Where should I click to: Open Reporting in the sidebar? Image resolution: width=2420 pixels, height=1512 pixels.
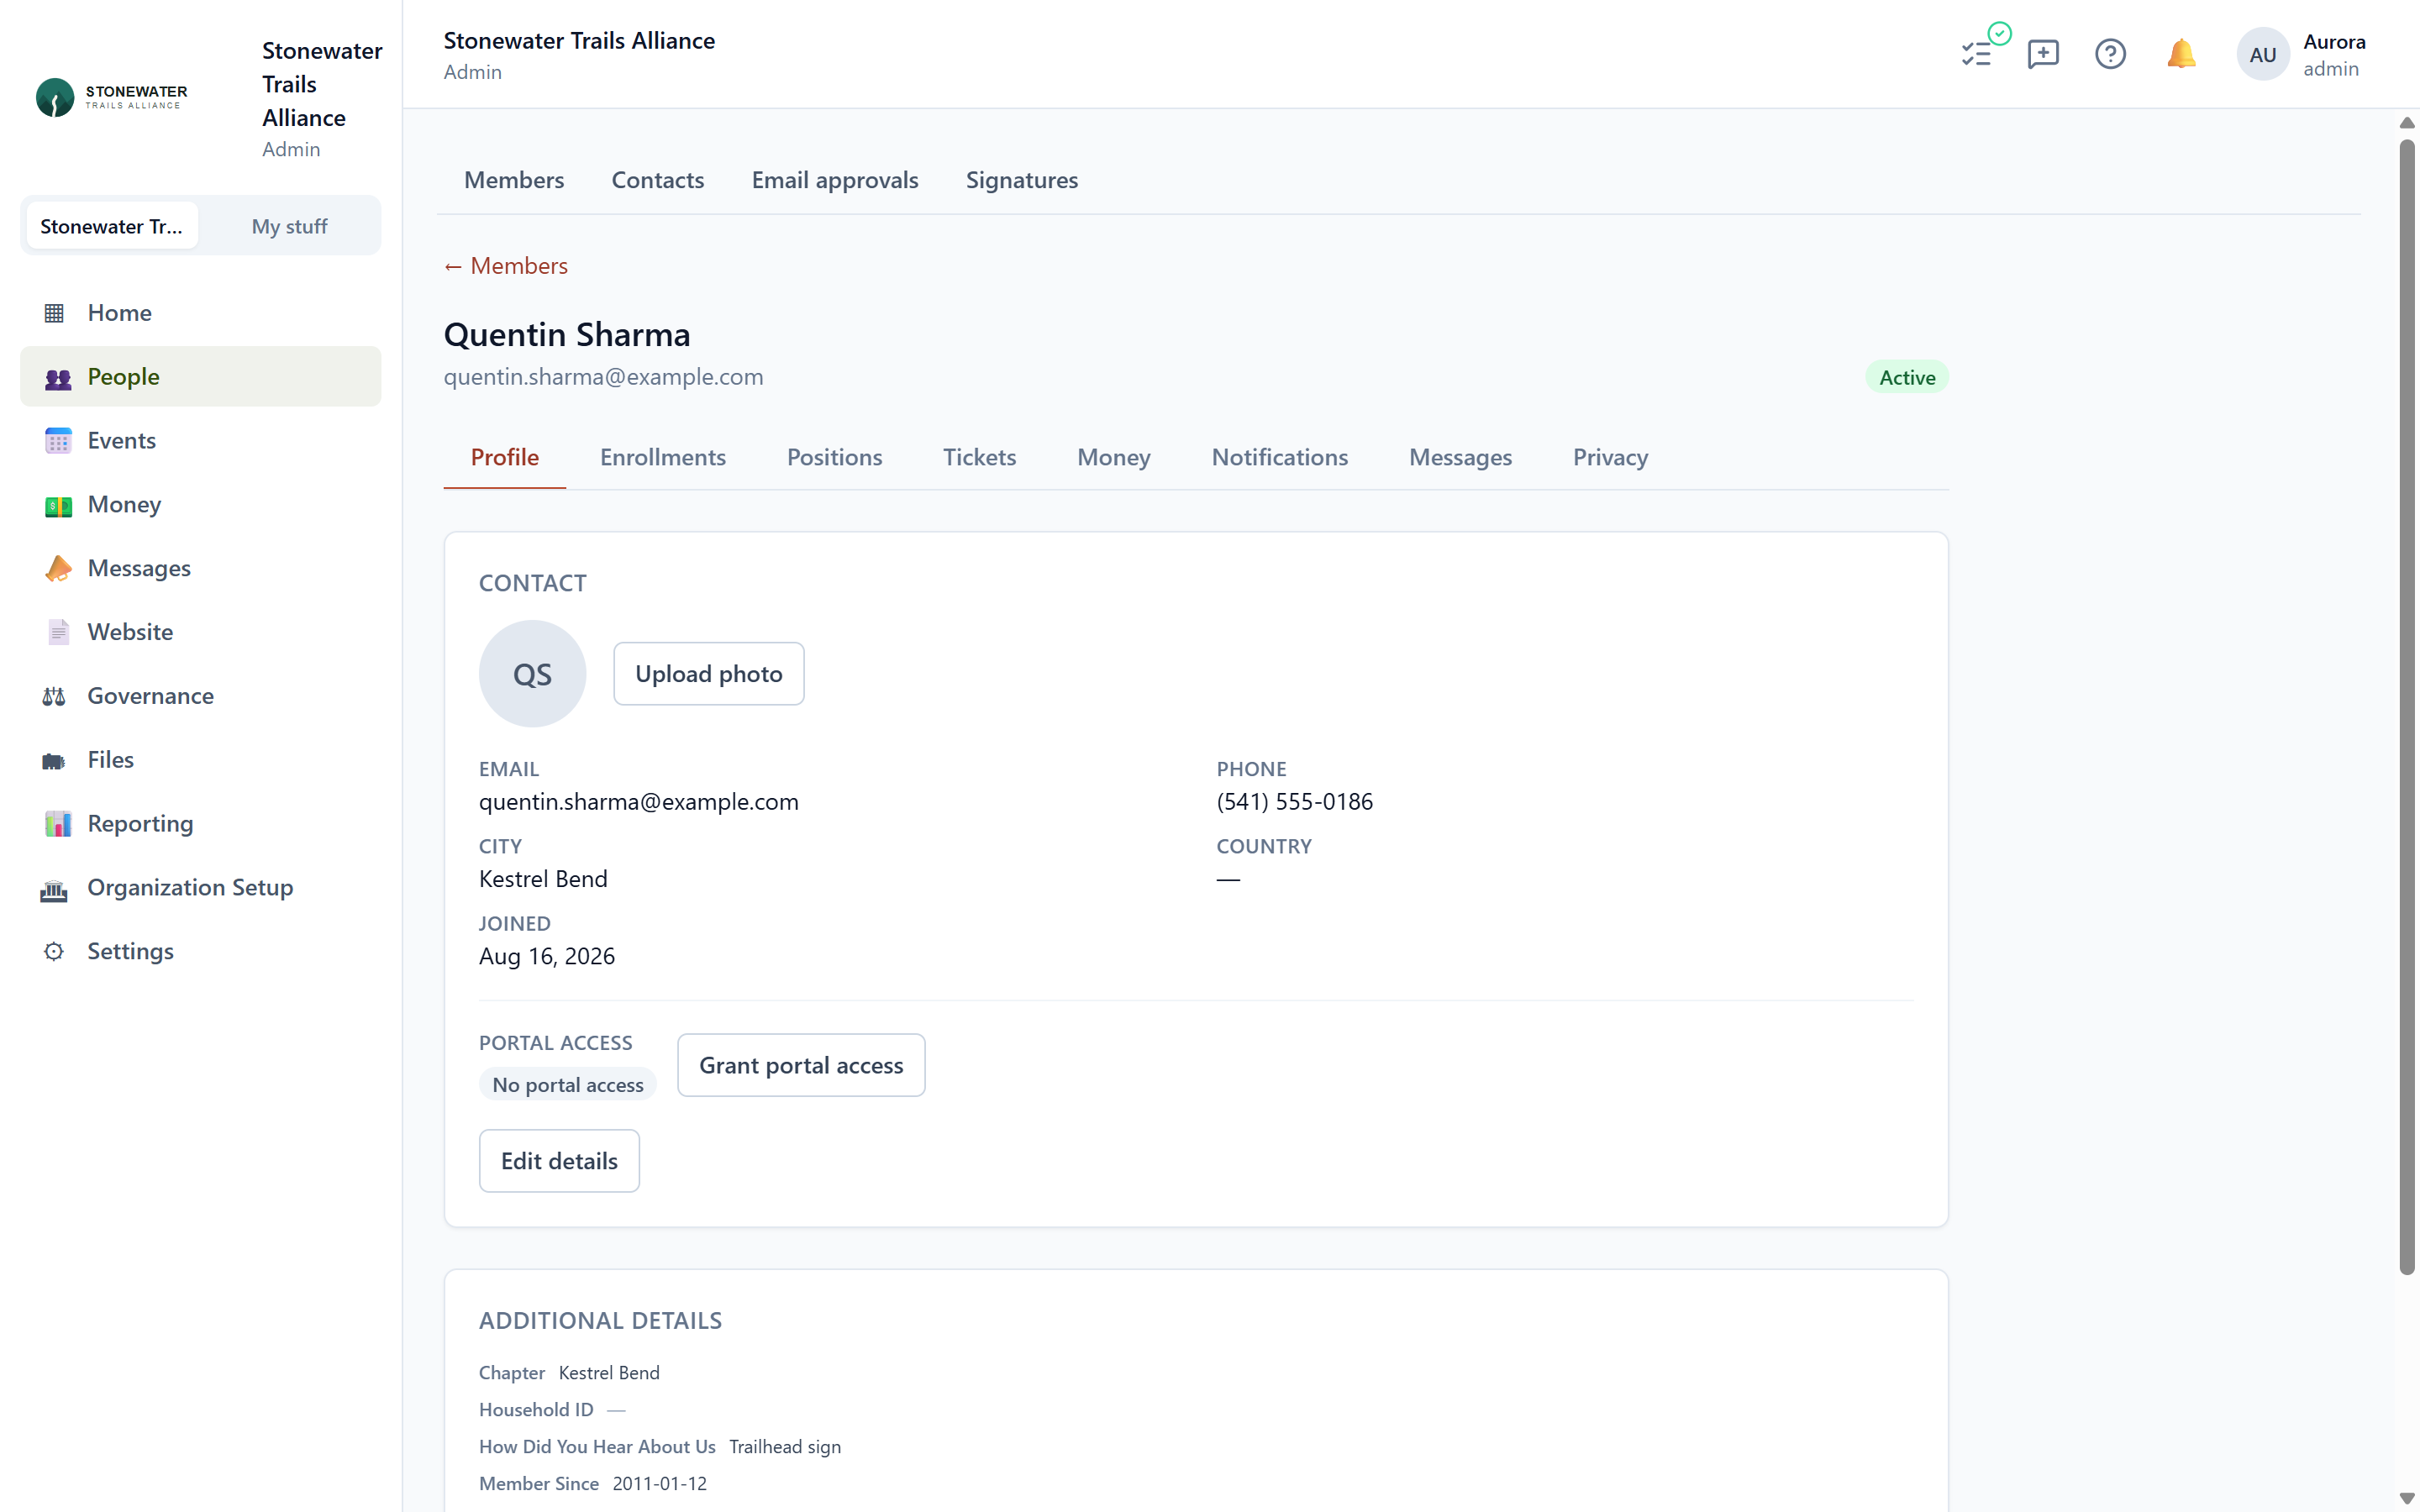click(201, 824)
